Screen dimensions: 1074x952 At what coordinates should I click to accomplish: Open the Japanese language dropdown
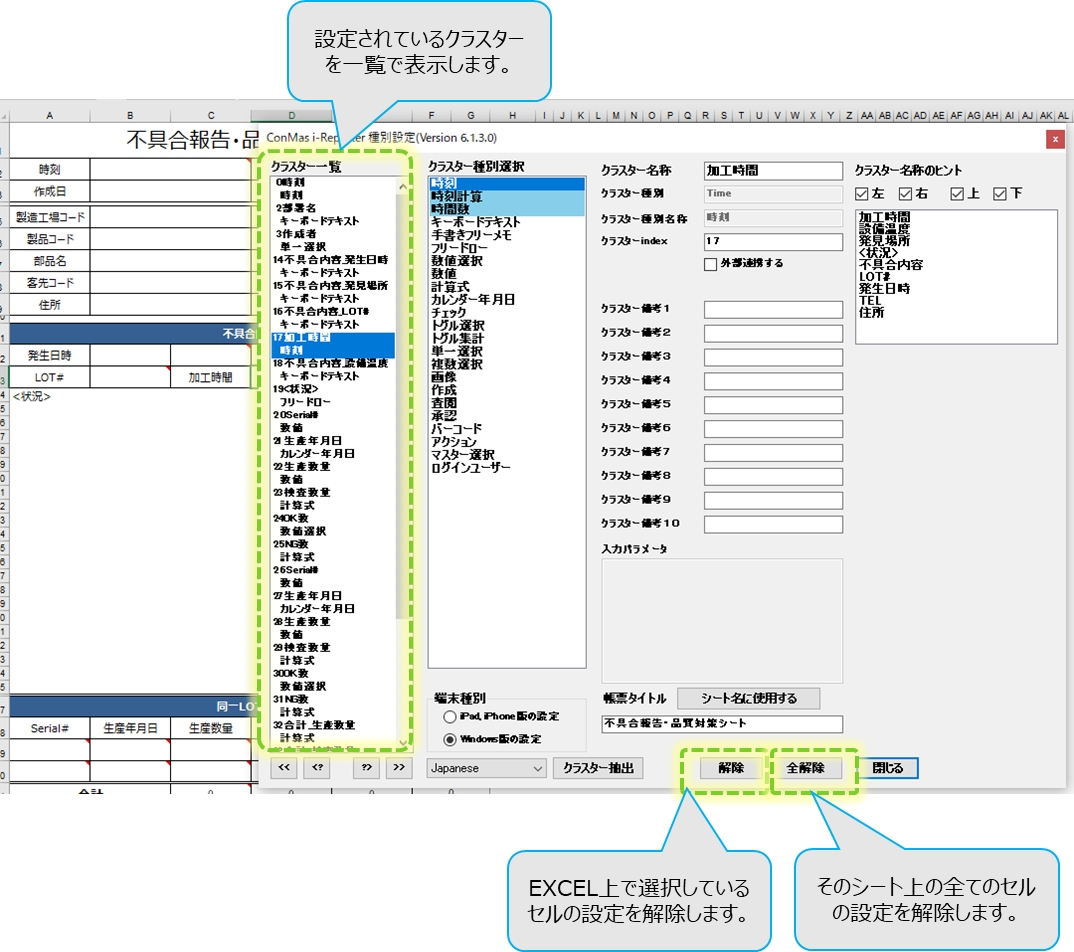[486, 768]
